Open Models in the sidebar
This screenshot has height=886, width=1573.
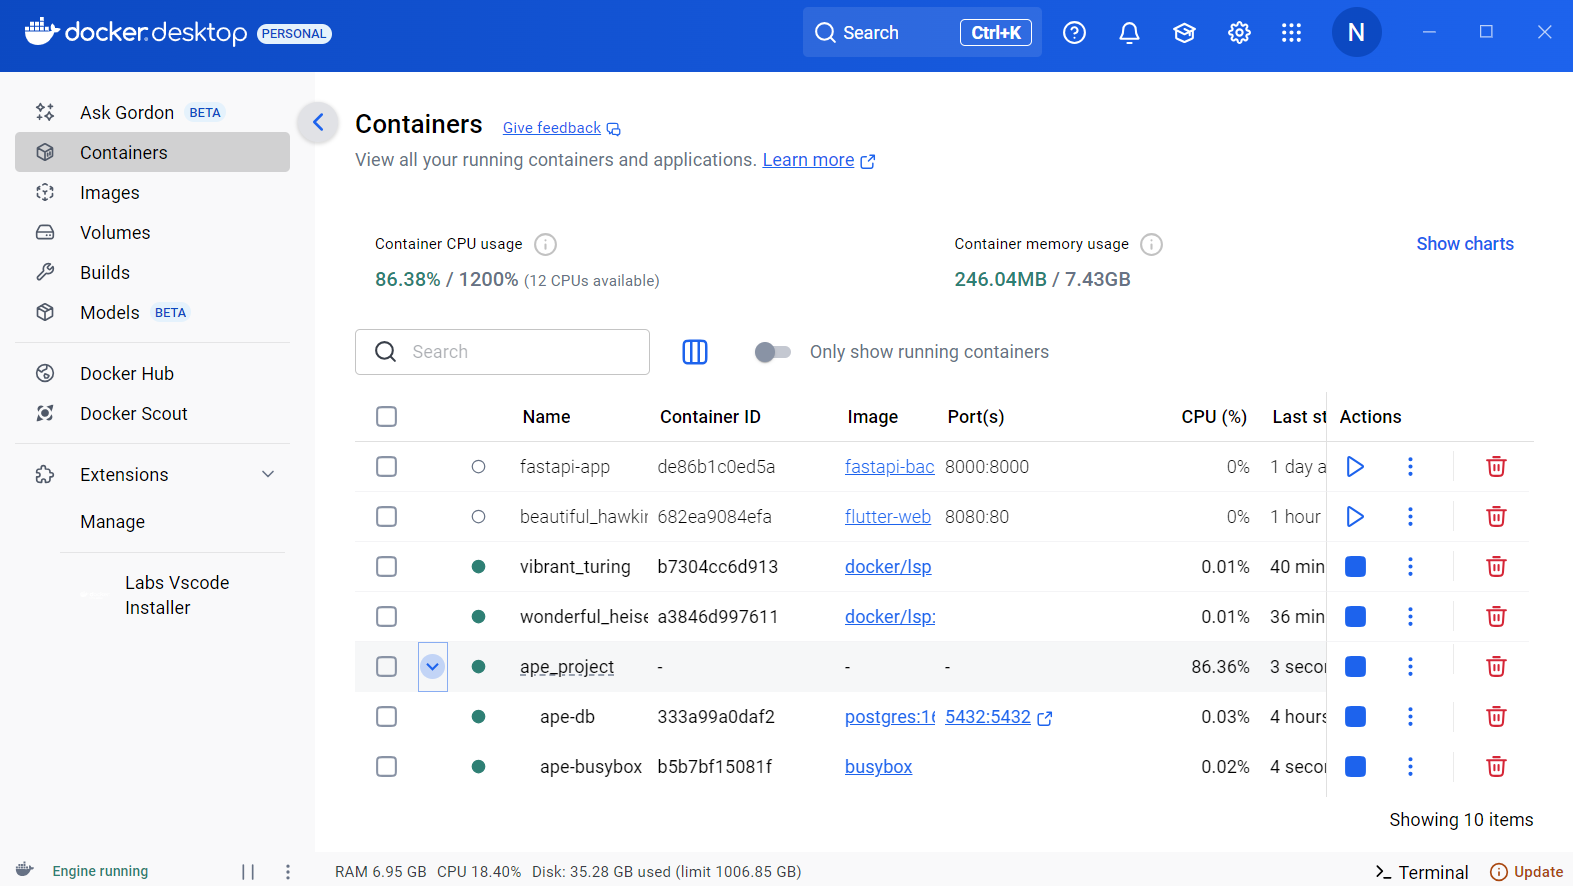[x=152, y=312]
